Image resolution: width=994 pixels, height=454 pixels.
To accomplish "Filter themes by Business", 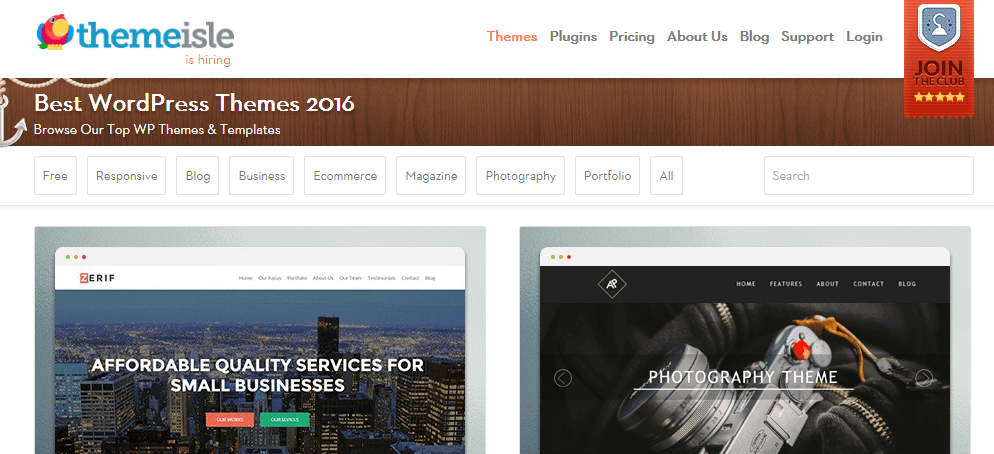I will coord(262,176).
